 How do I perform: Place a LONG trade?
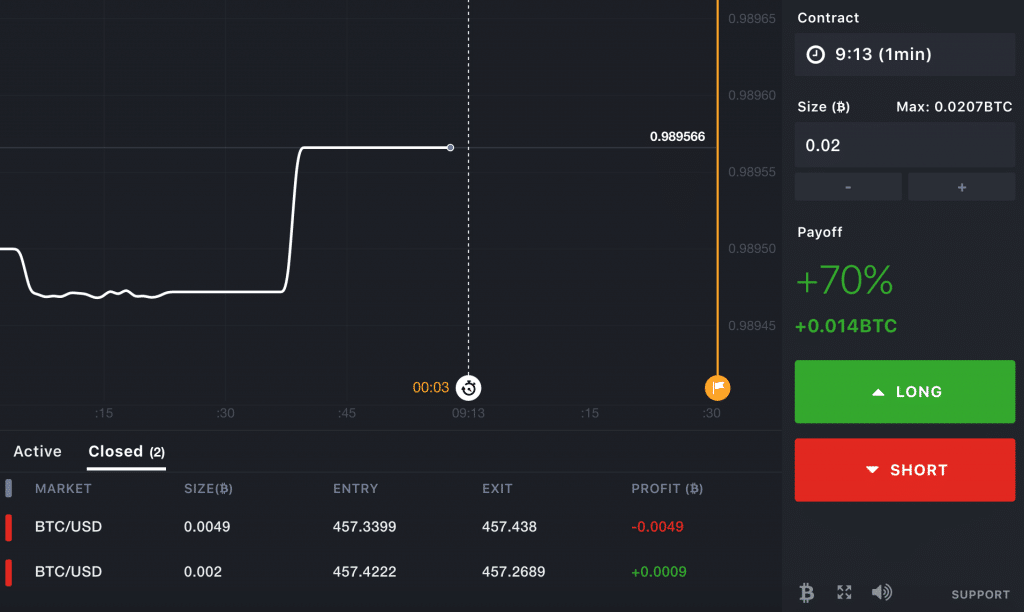tap(904, 392)
